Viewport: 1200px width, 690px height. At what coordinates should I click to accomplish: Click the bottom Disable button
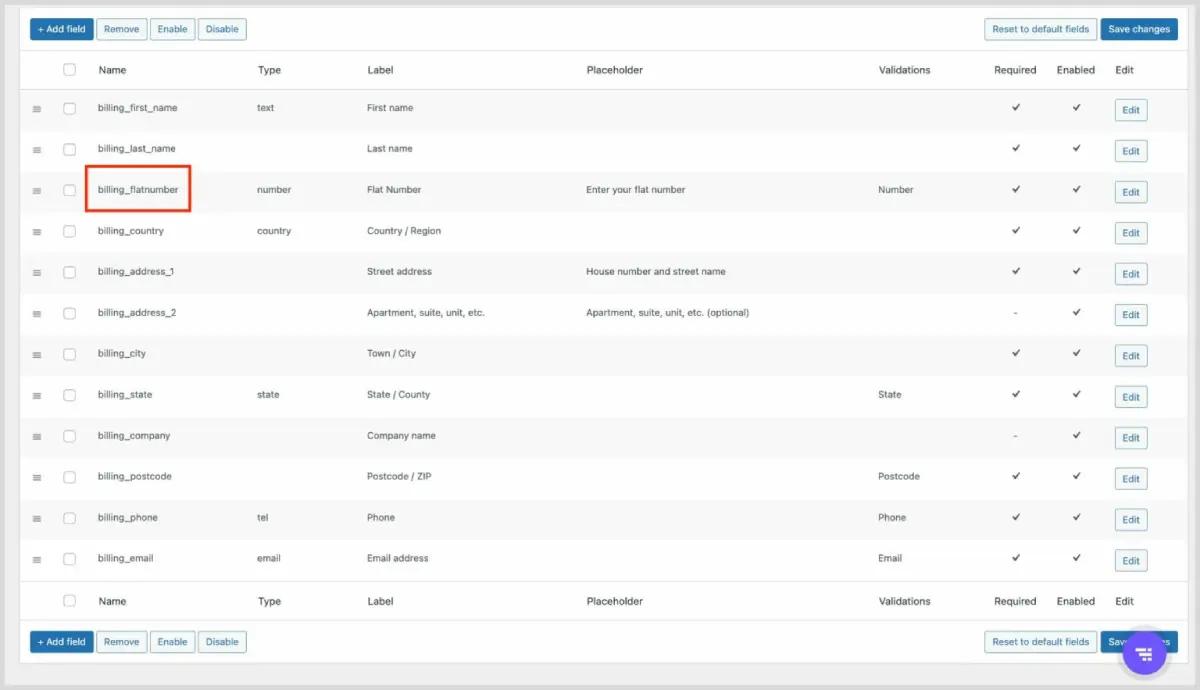pos(222,642)
